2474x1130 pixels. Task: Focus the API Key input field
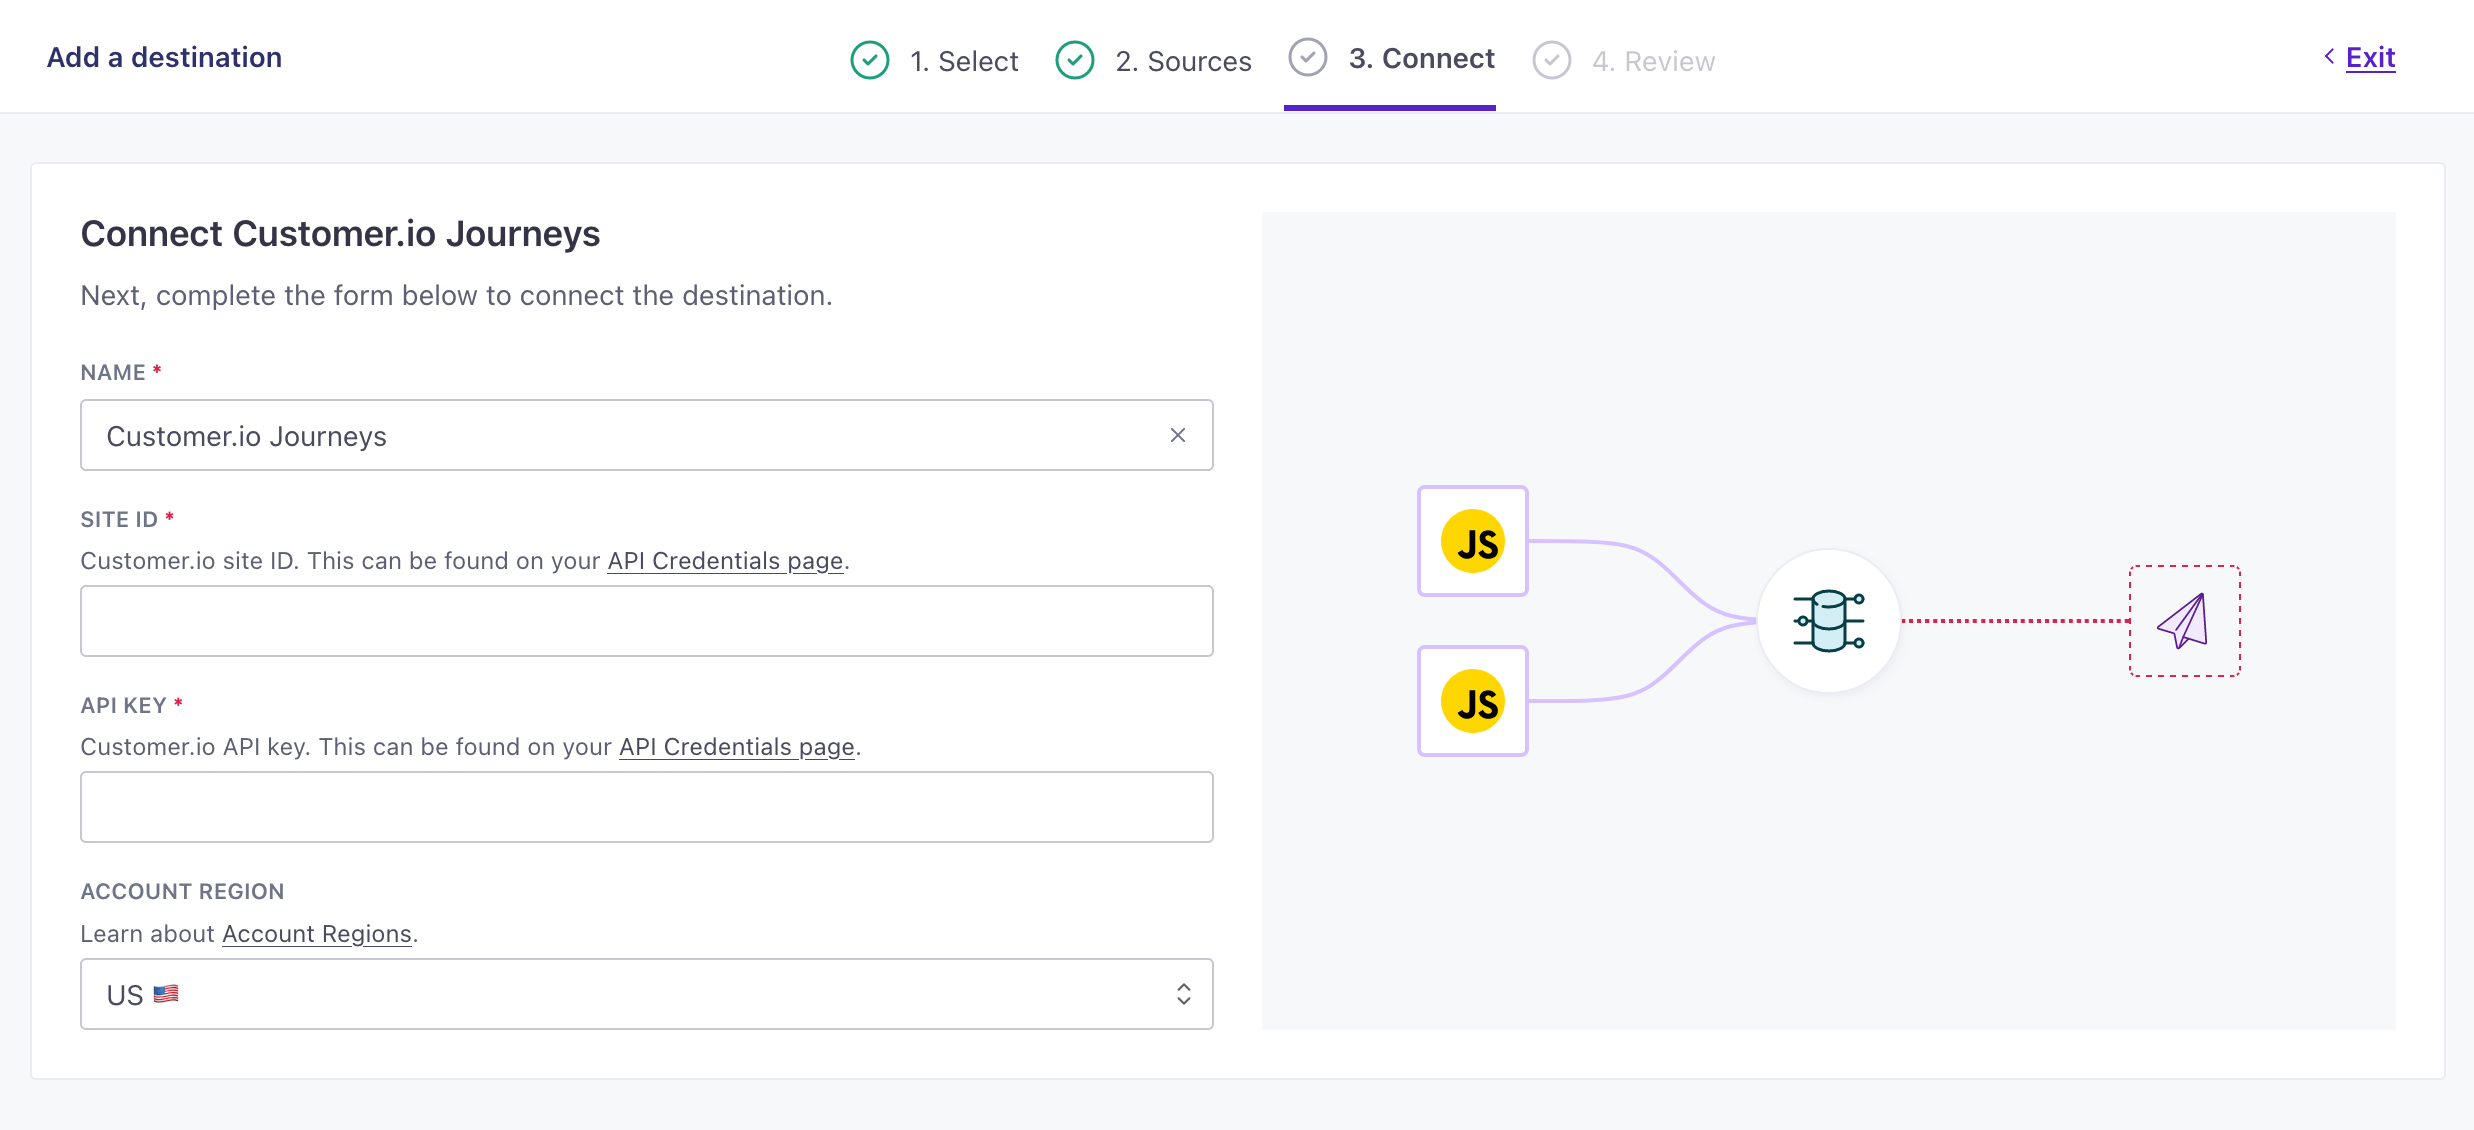pyautogui.click(x=646, y=807)
